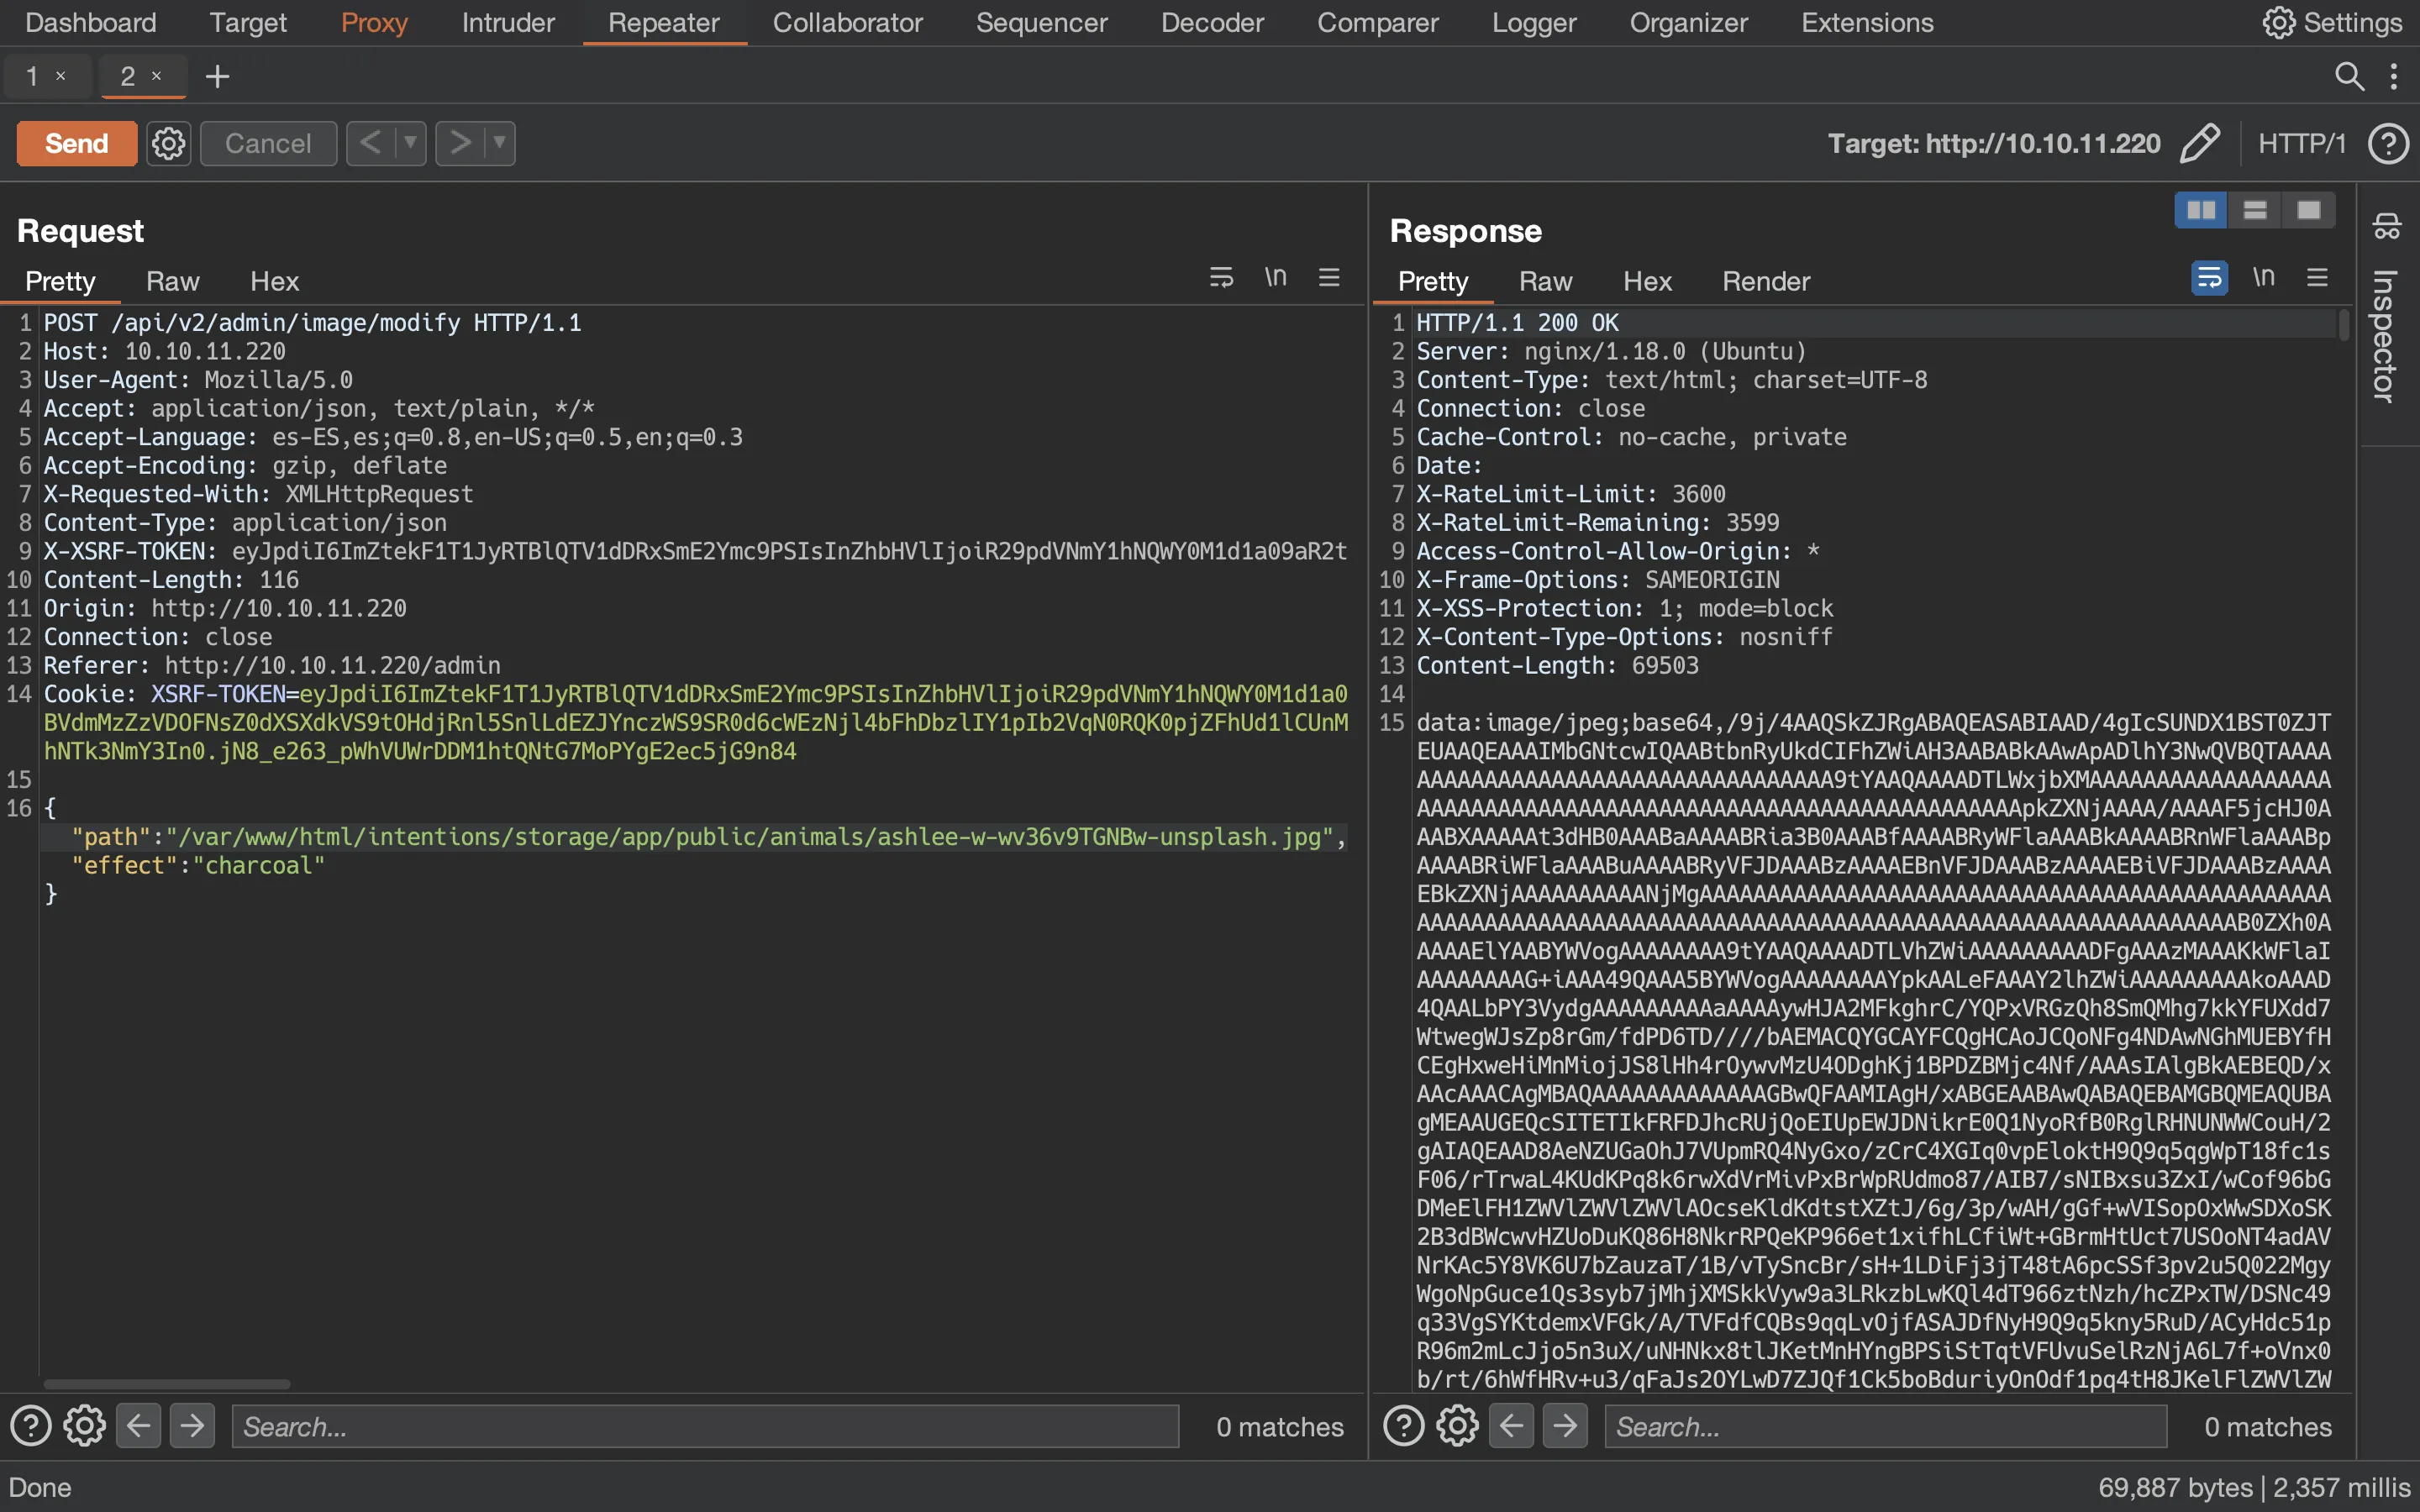The image size is (2420, 1512).
Task: Select top-bottom layout view
Action: 2255,210
